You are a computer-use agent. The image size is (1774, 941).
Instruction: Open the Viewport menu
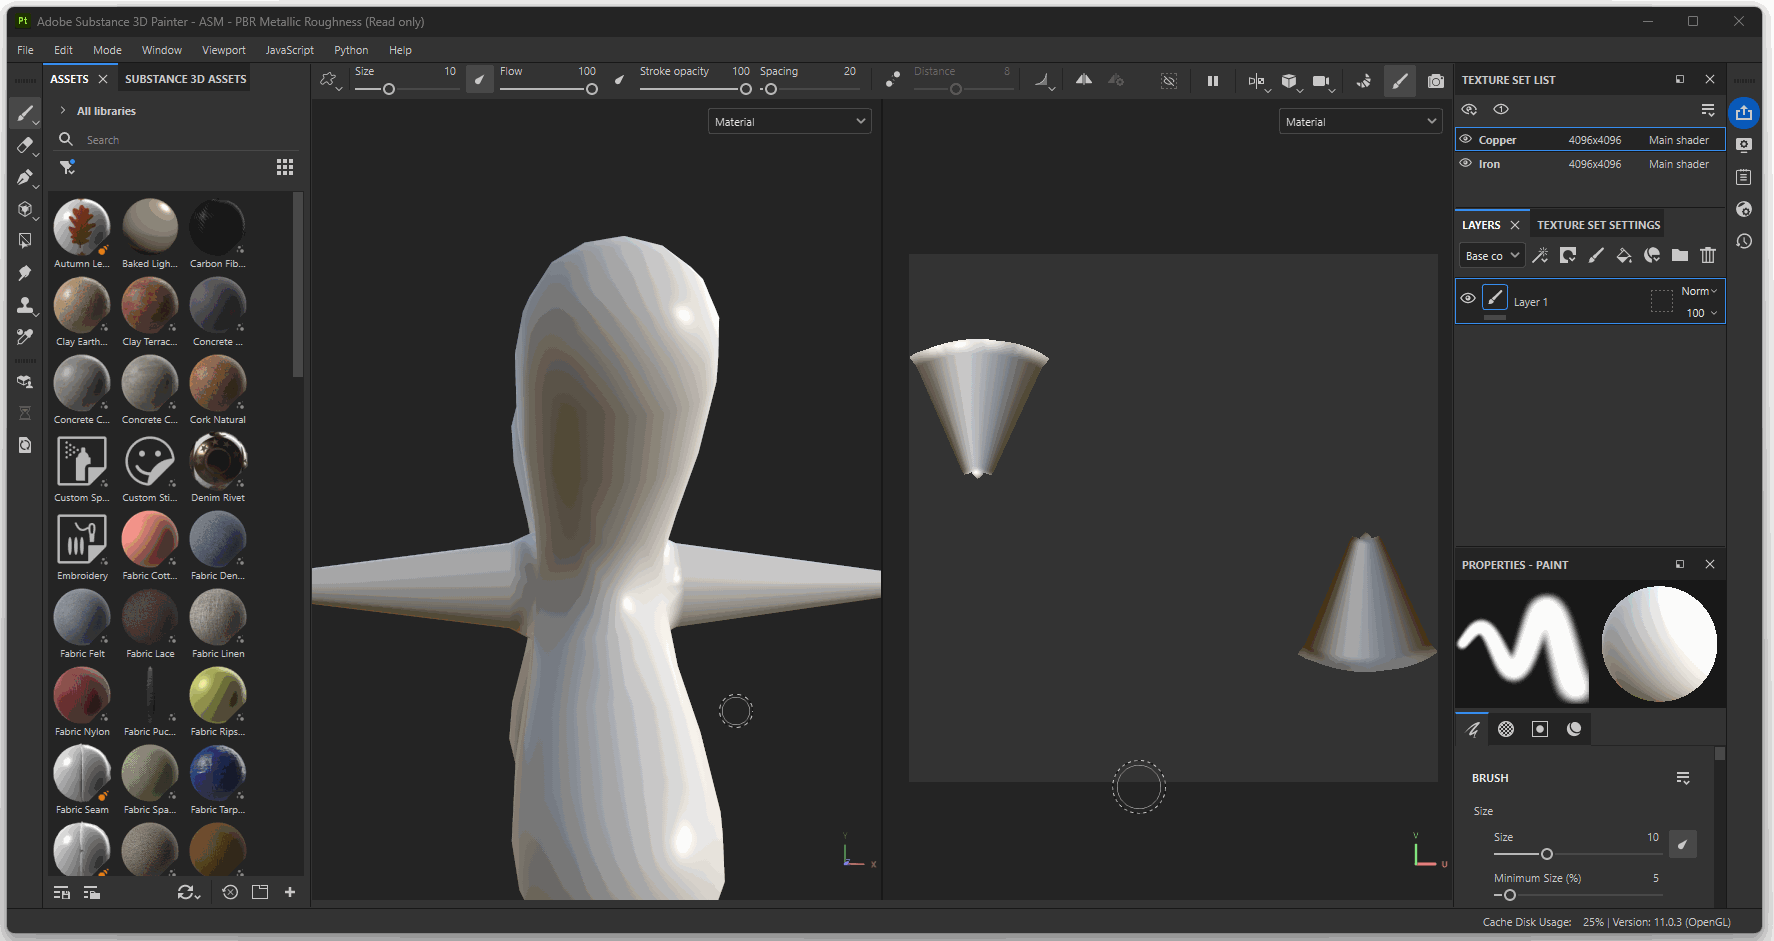click(x=223, y=50)
